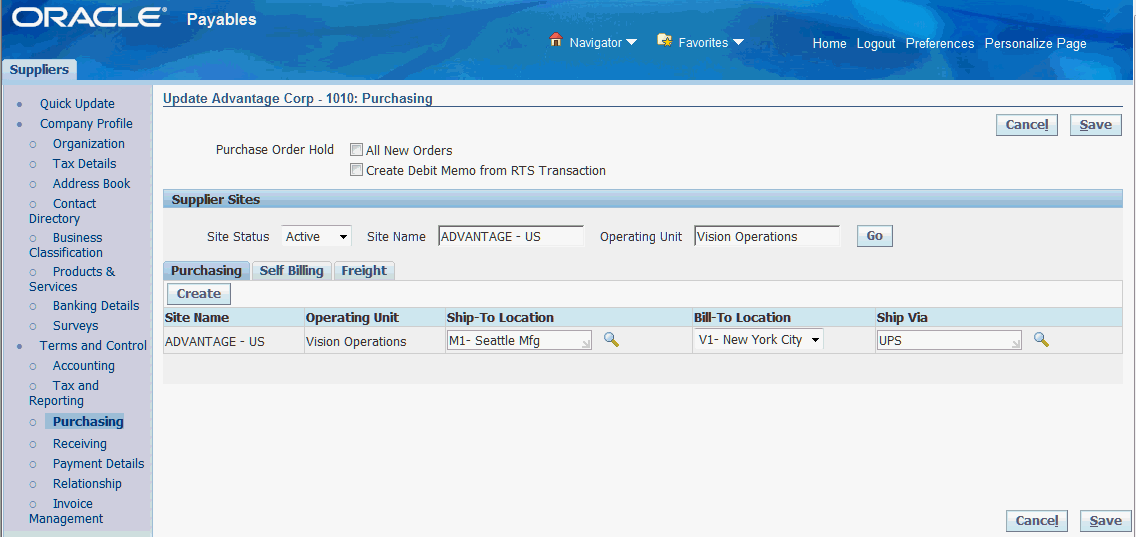Open the Tax Details sidebar link

(x=84, y=164)
